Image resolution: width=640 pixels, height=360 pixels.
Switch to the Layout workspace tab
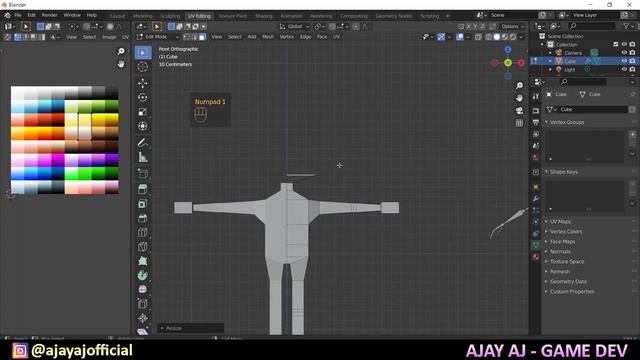coord(118,16)
